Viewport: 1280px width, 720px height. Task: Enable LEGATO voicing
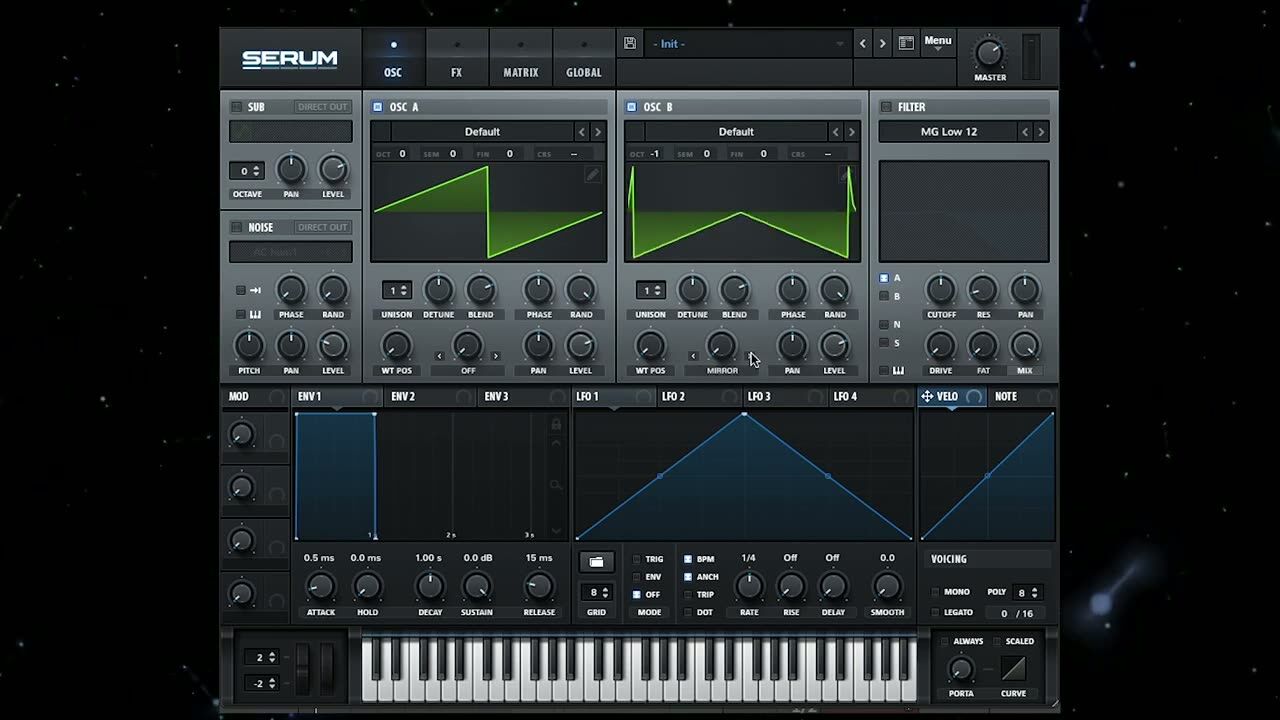coord(935,612)
